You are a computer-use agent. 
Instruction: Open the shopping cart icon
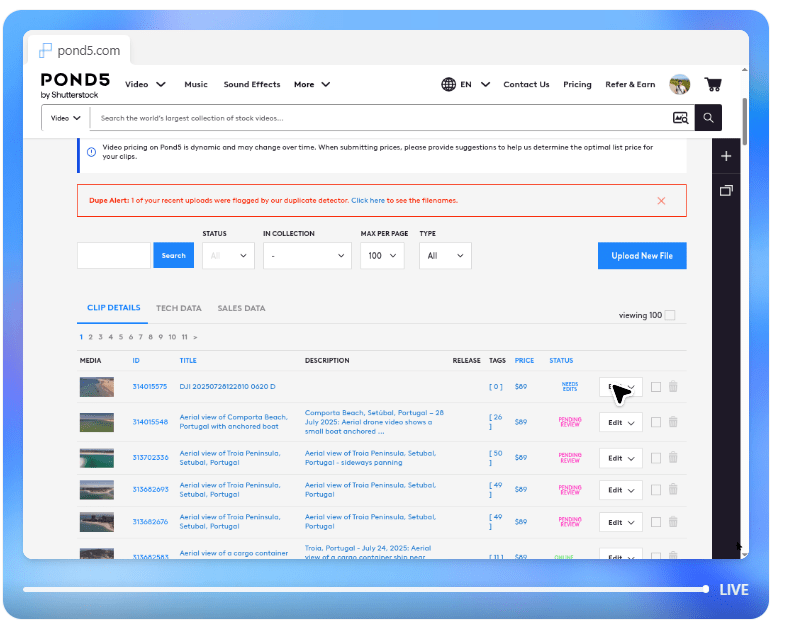(x=712, y=85)
